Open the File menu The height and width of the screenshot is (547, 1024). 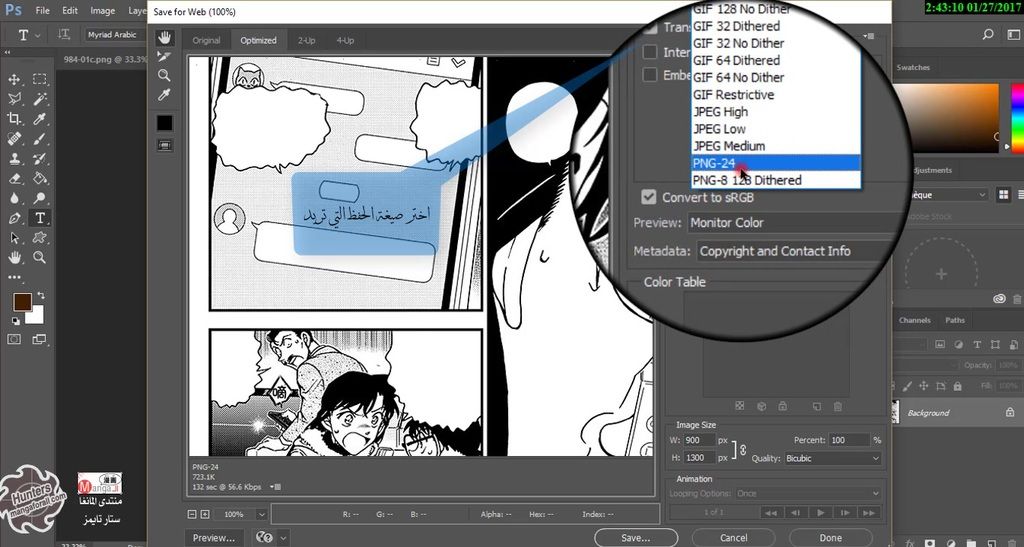click(x=42, y=10)
